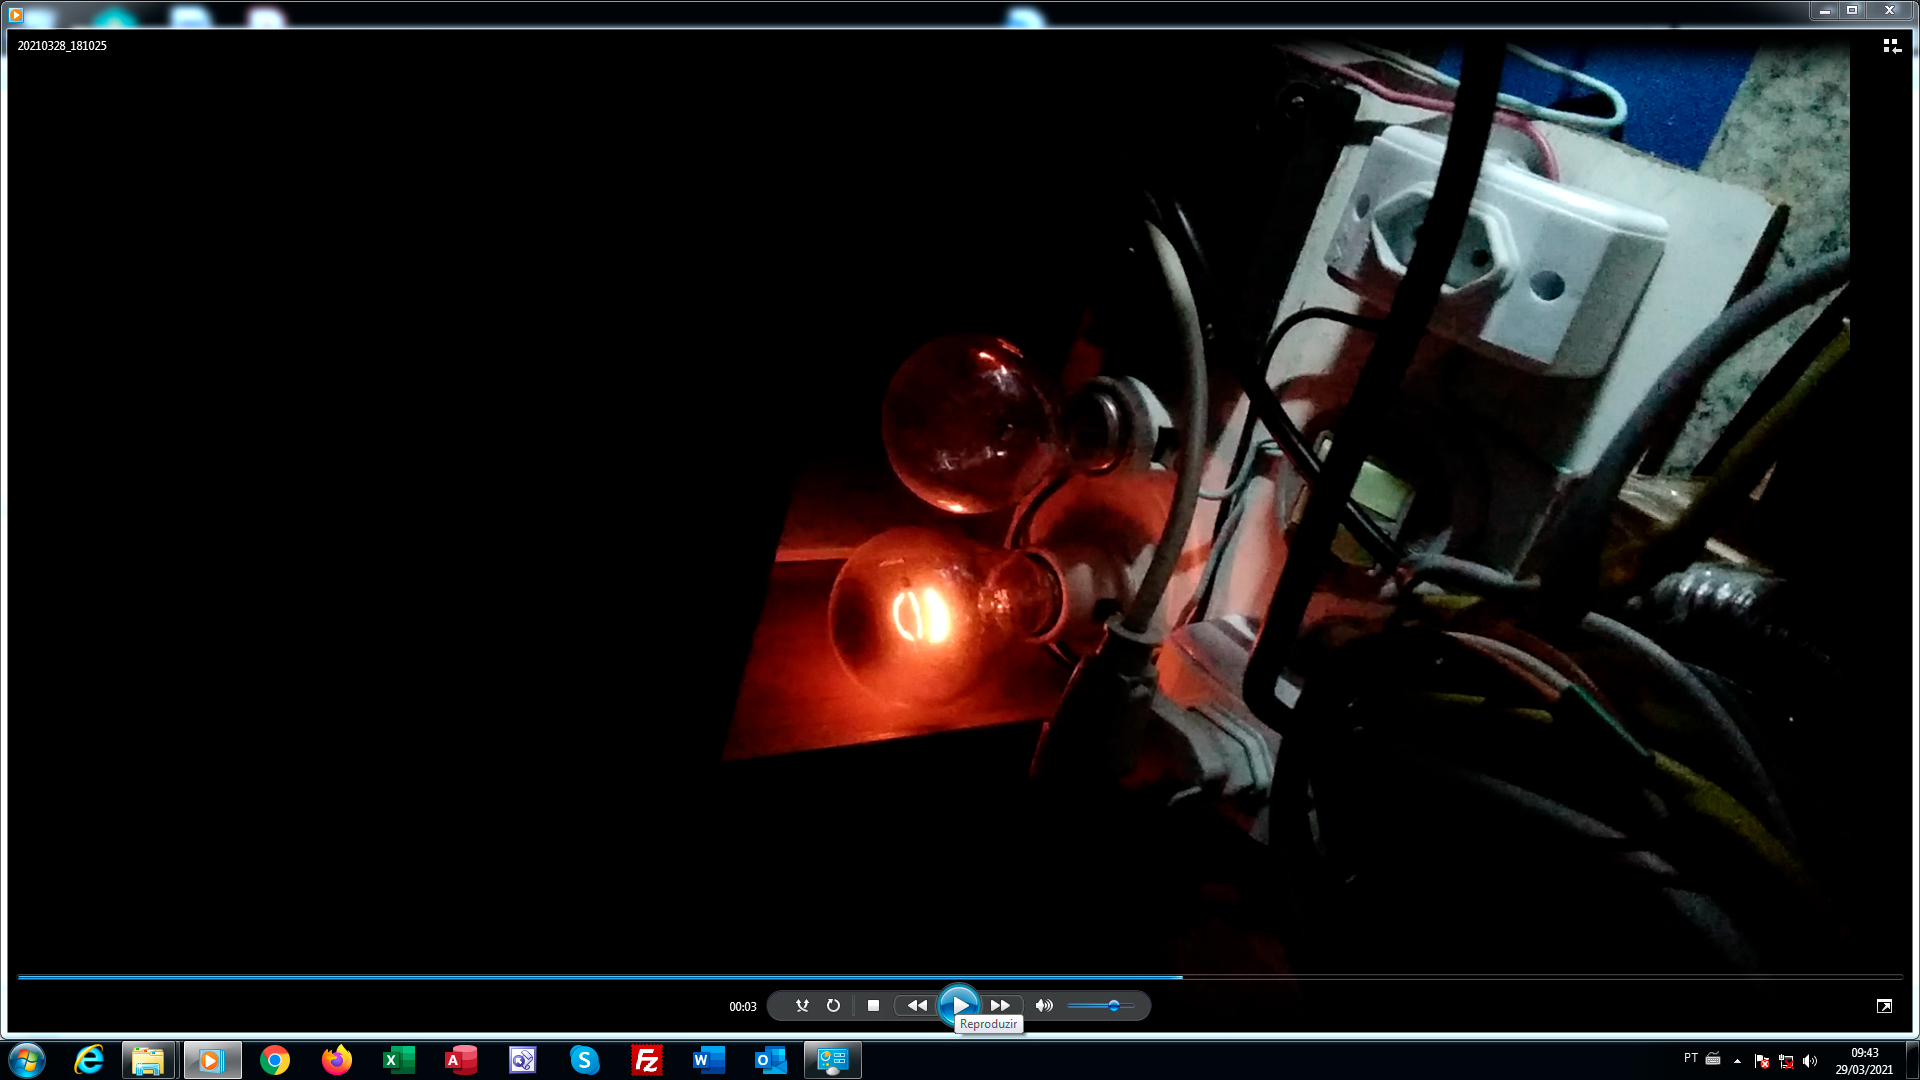The image size is (1920, 1080).
Task: Mute the player sound
Action: click(x=1044, y=1006)
